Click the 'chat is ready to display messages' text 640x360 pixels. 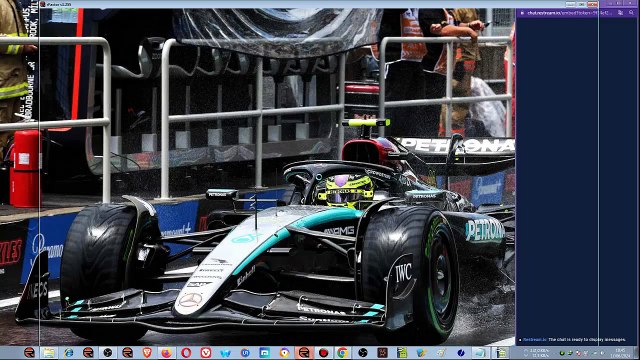pyautogui.click(x=587, y=340)
